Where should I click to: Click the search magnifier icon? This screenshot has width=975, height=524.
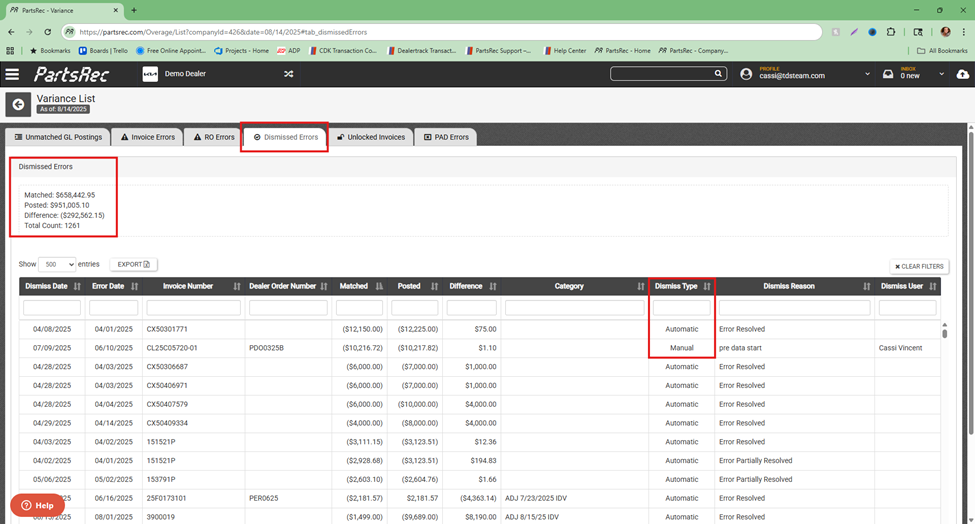coord(718,74)
